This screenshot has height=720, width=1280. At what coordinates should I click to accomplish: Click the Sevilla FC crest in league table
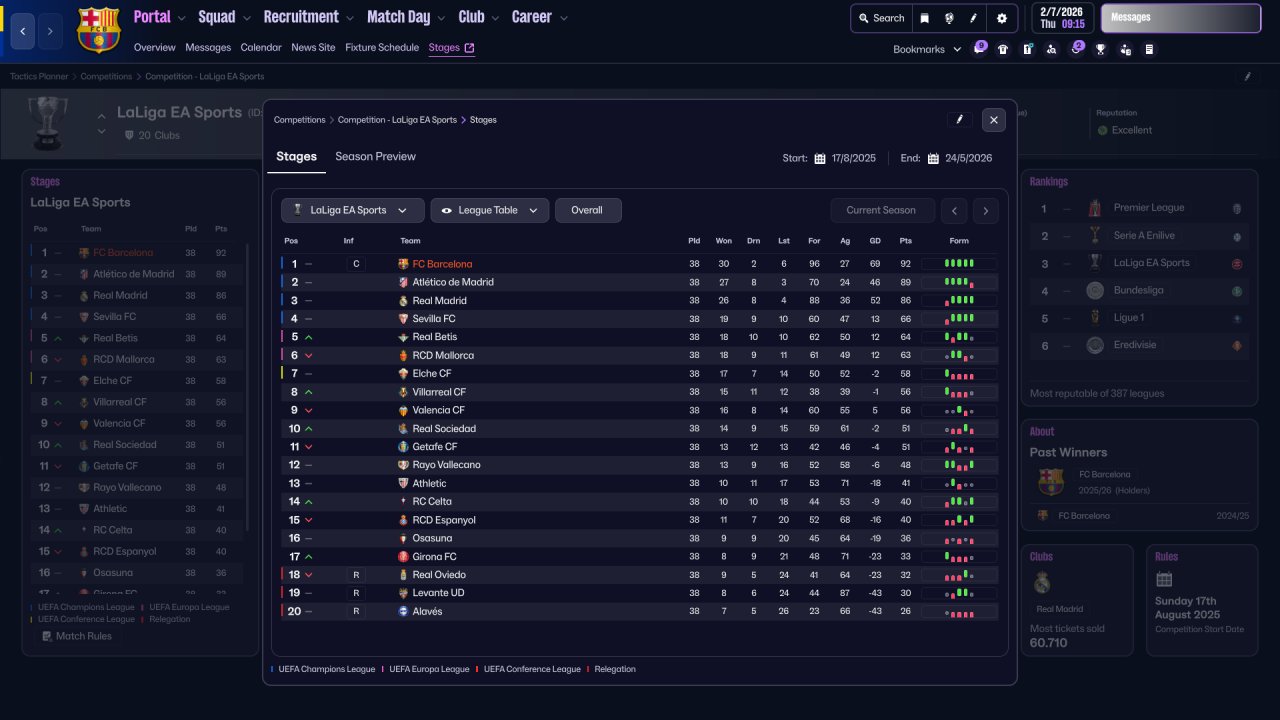pos(404,319)
